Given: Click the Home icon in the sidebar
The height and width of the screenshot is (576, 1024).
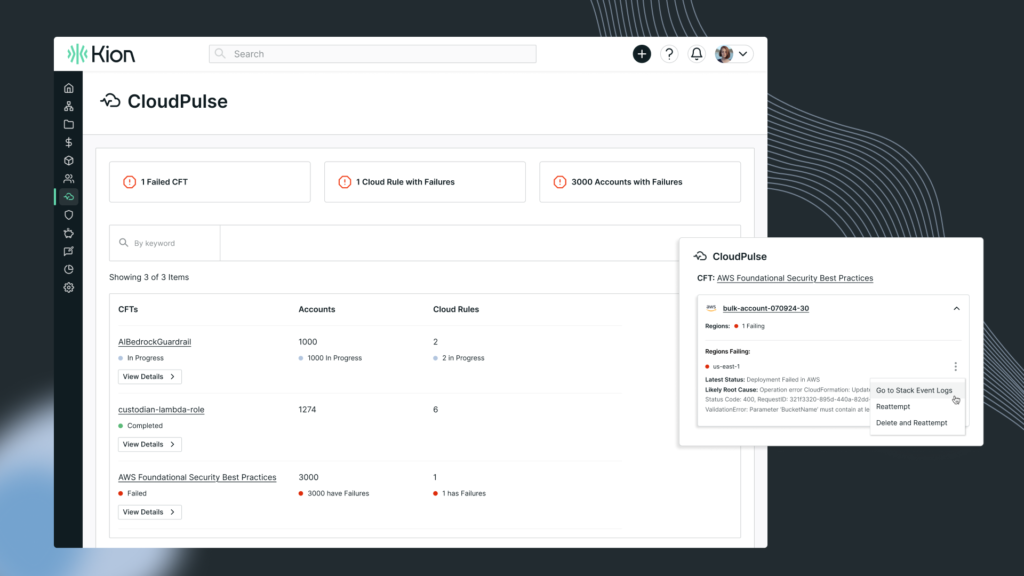Looking at the screenshot, I should click(x=68, y=88).
